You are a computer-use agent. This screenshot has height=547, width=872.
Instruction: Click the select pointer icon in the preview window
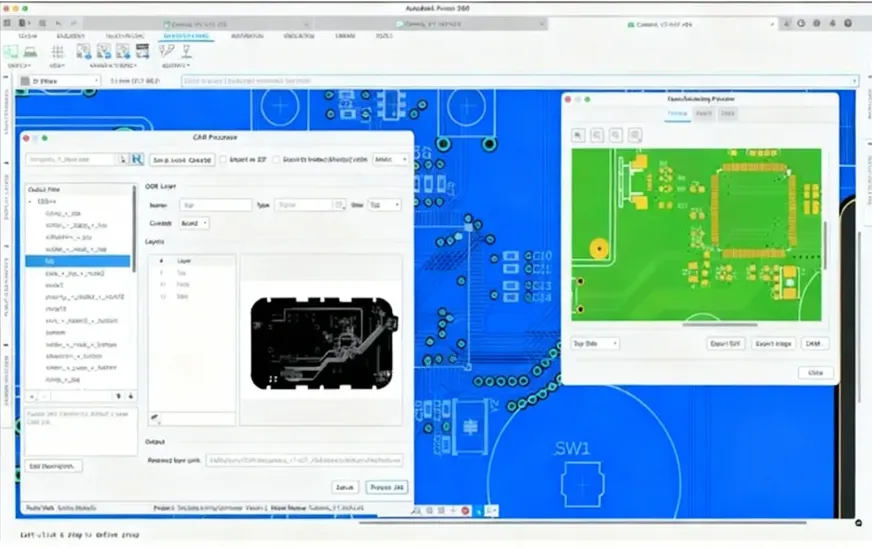click(579, 135)
